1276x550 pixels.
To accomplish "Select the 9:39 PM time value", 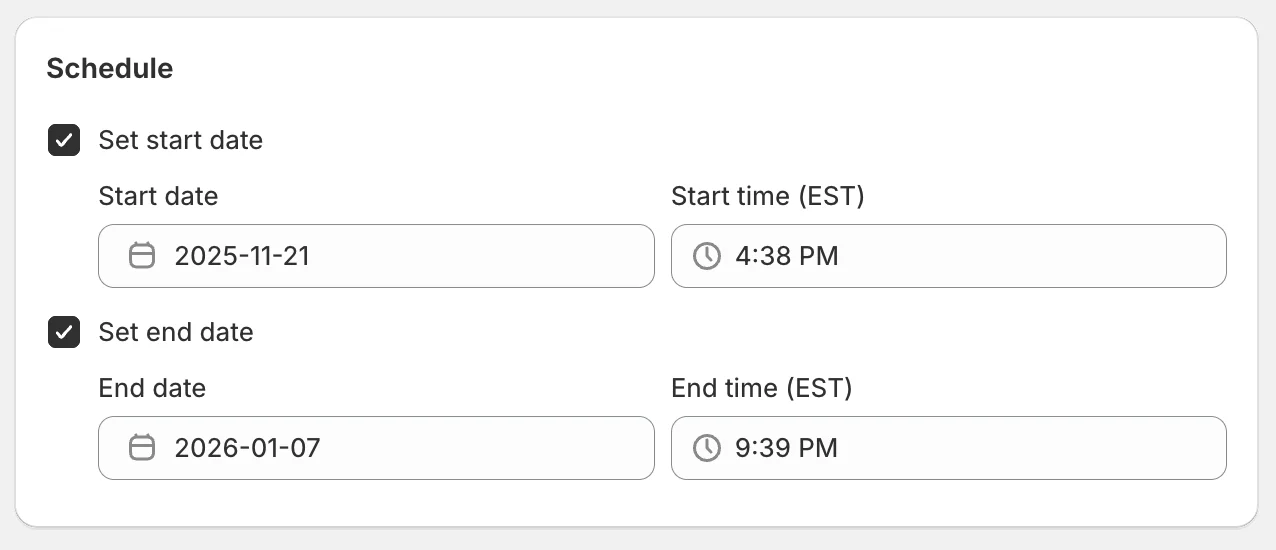I will (786, 448).
